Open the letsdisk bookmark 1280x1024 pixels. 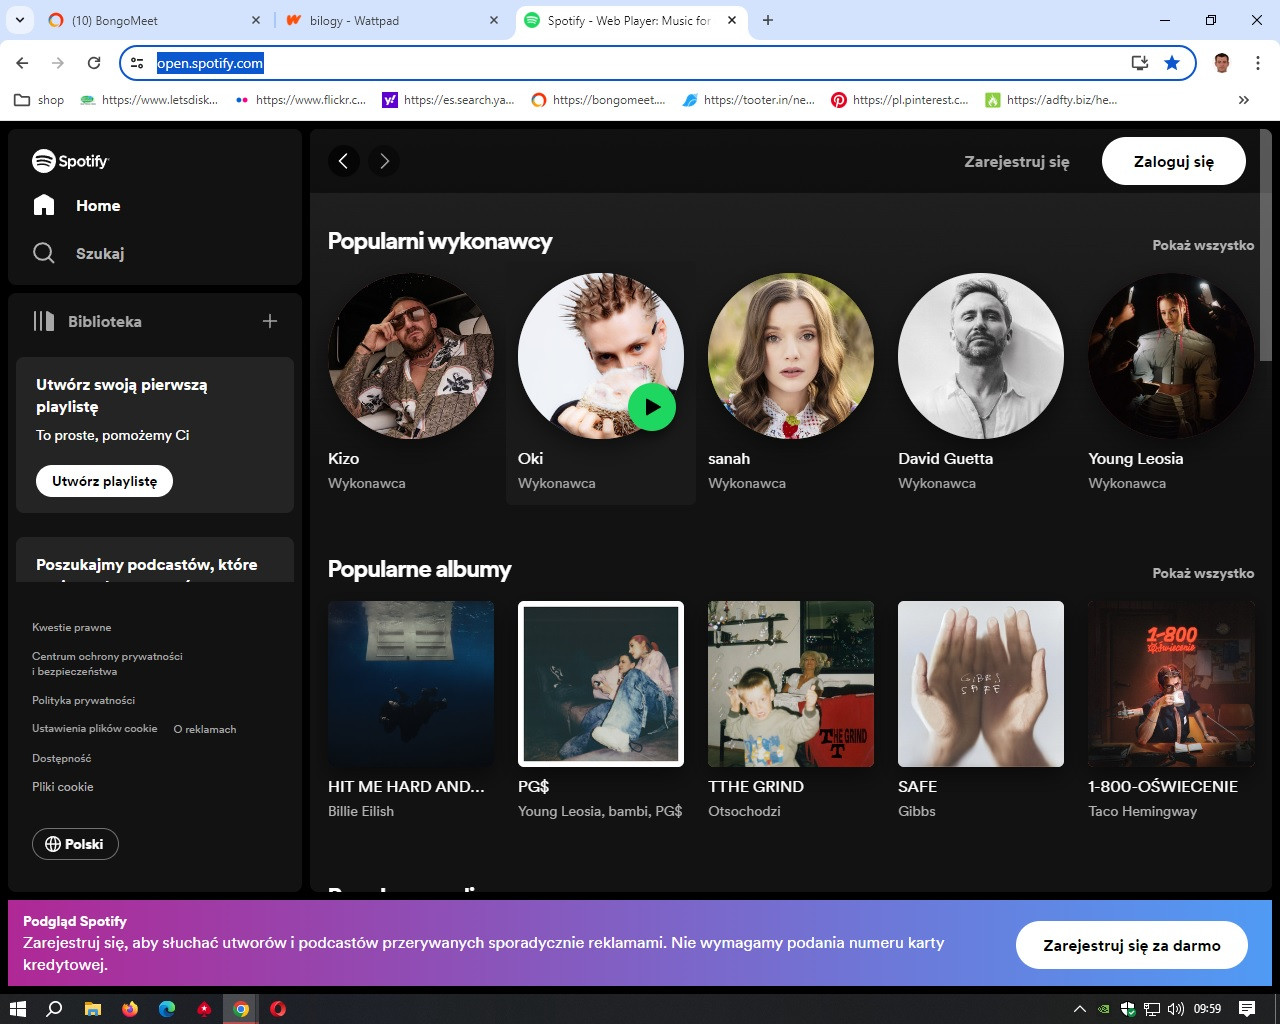tap(149, 100)
